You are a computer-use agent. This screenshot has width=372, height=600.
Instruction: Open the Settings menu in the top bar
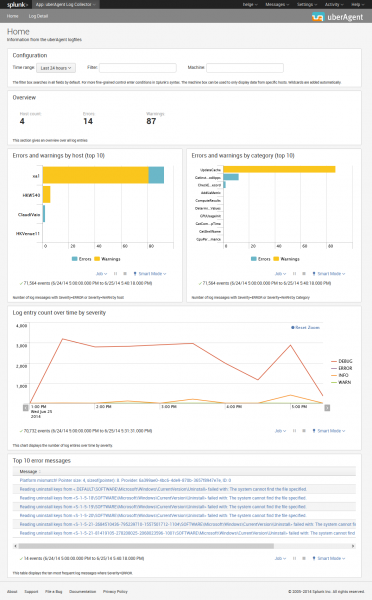pos(307,5)
